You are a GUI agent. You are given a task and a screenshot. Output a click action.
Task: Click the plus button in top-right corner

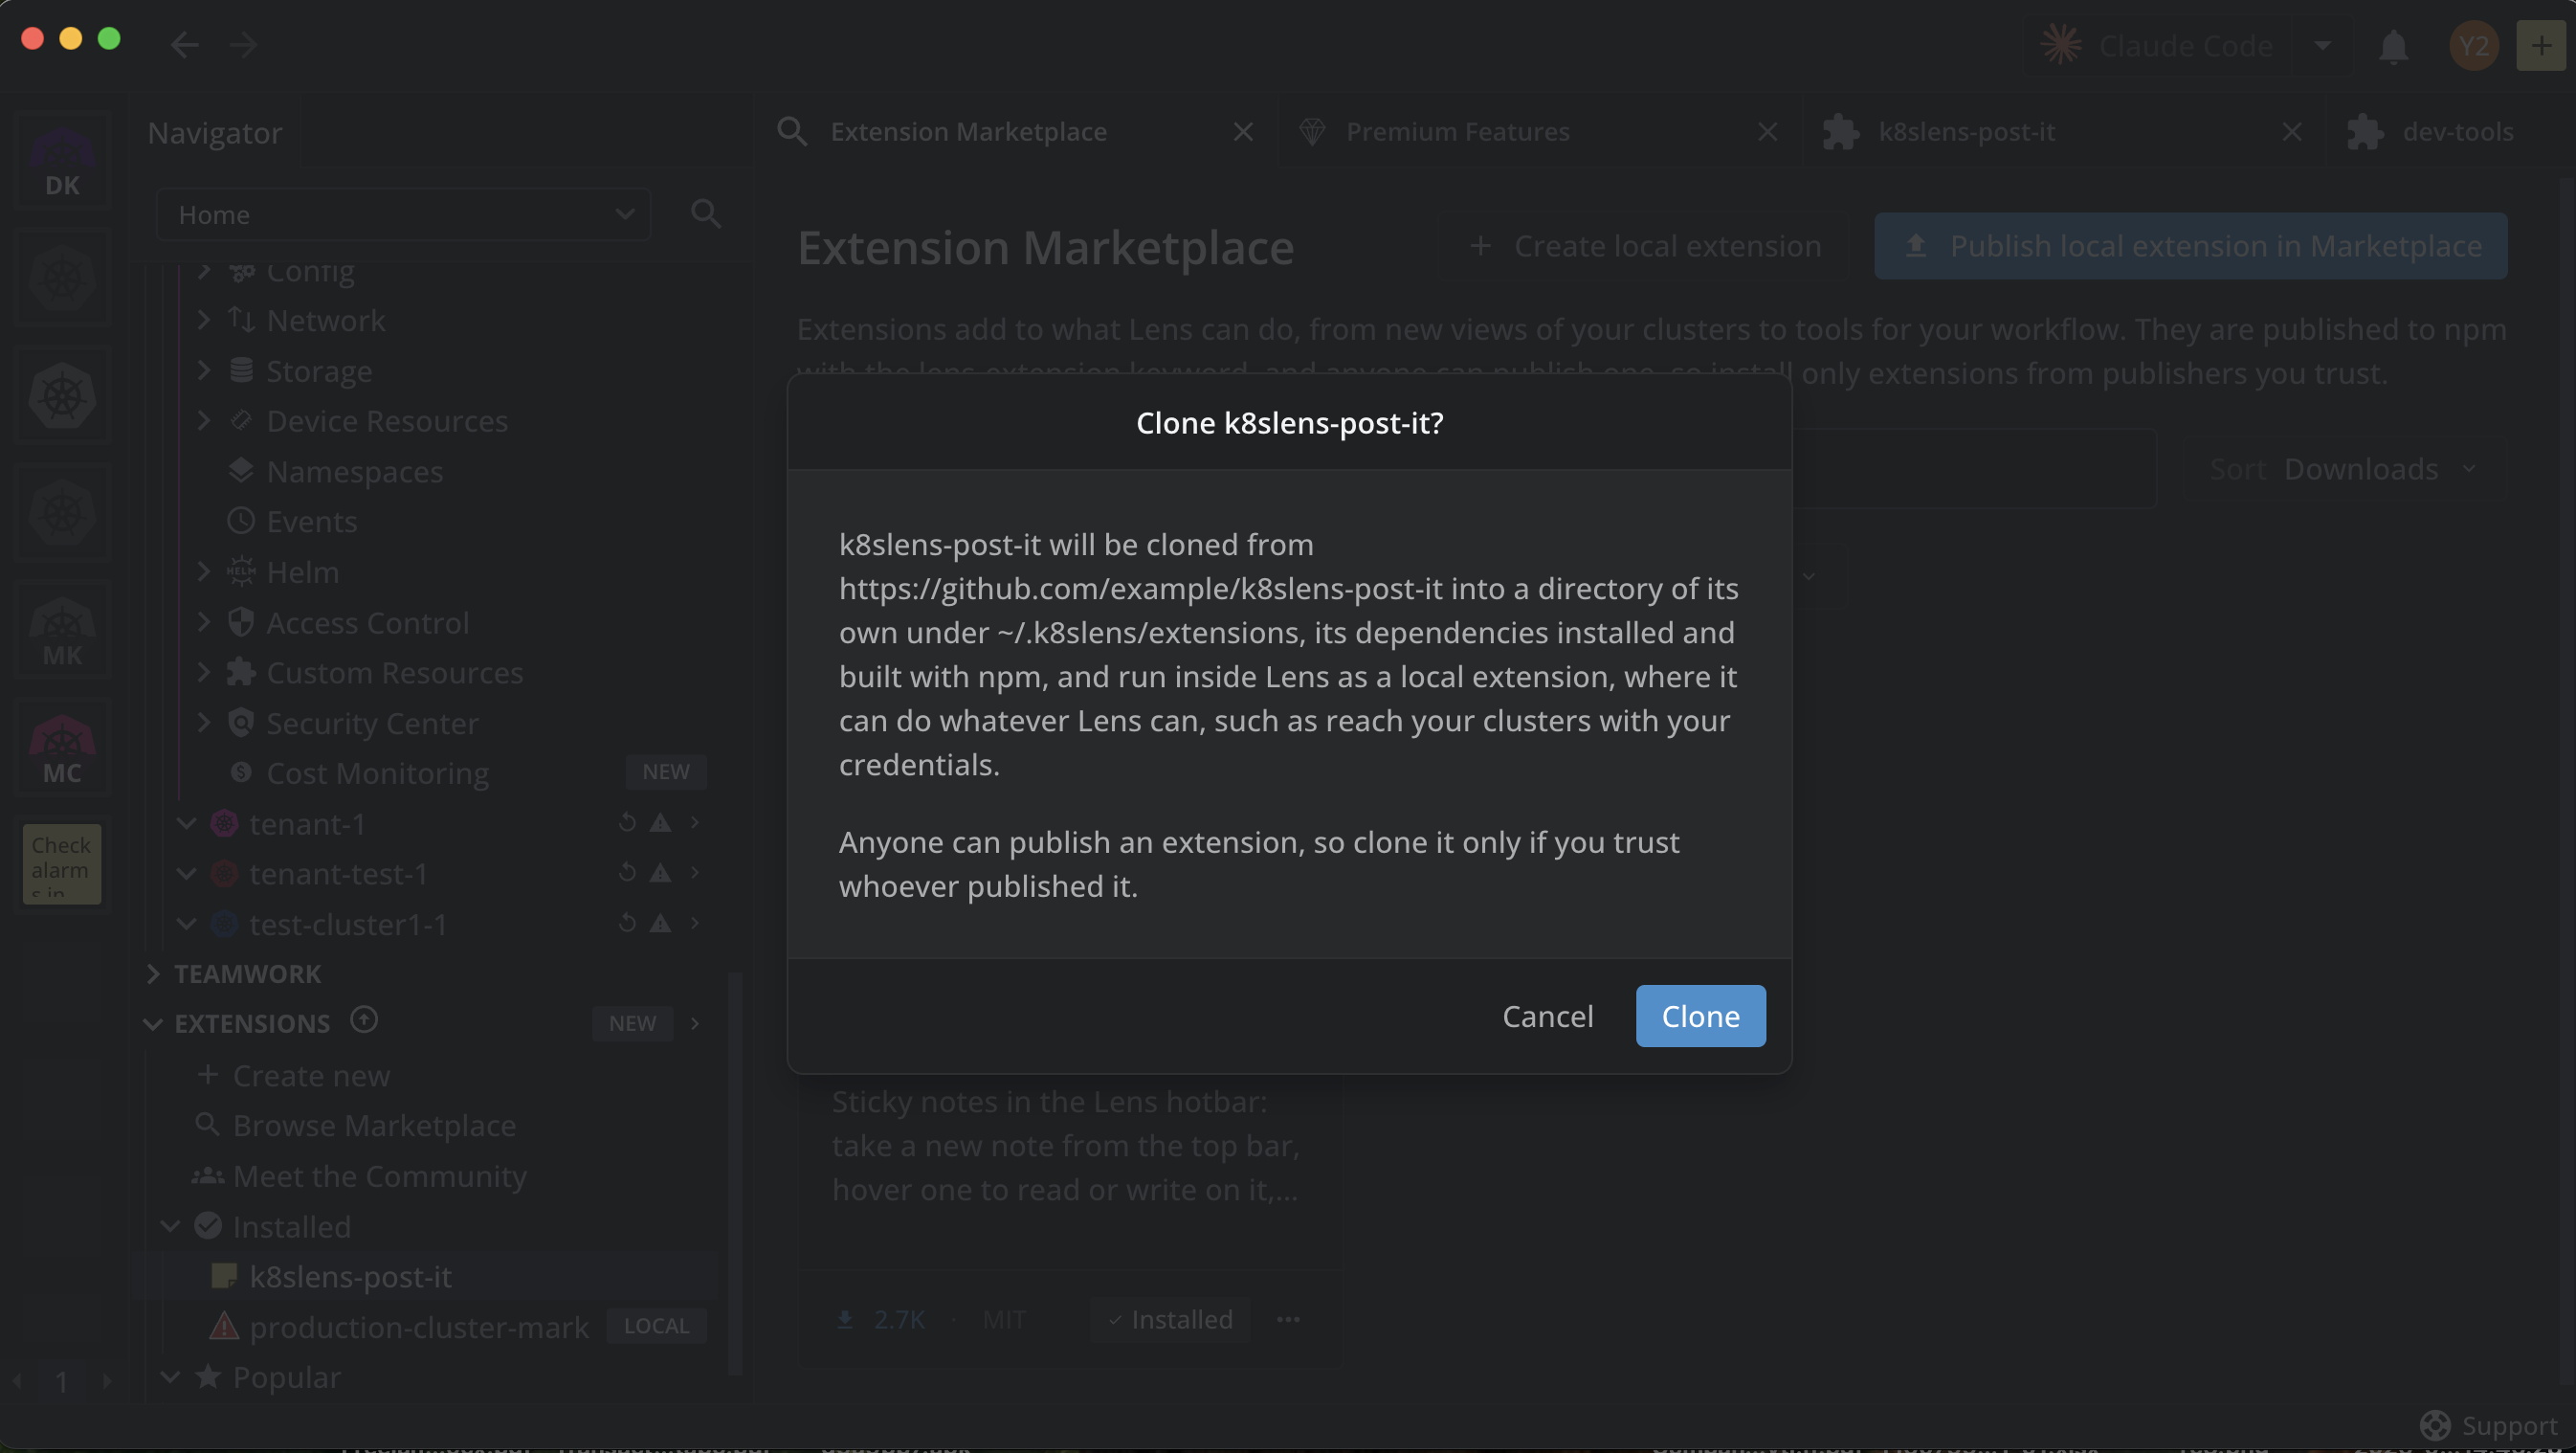click(2540, 46)
